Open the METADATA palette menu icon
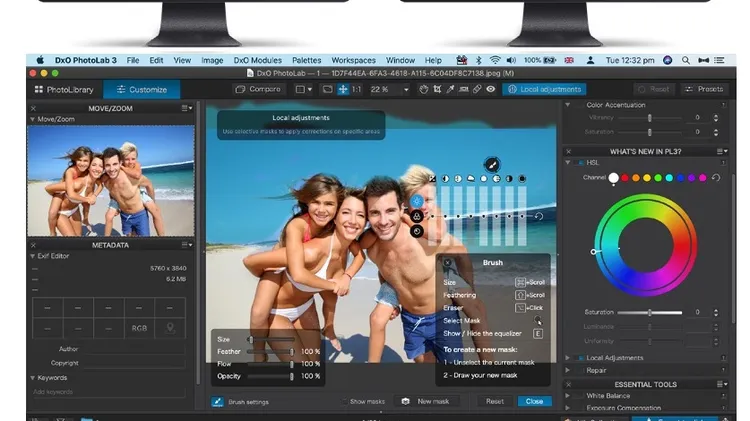 (187, 245)
